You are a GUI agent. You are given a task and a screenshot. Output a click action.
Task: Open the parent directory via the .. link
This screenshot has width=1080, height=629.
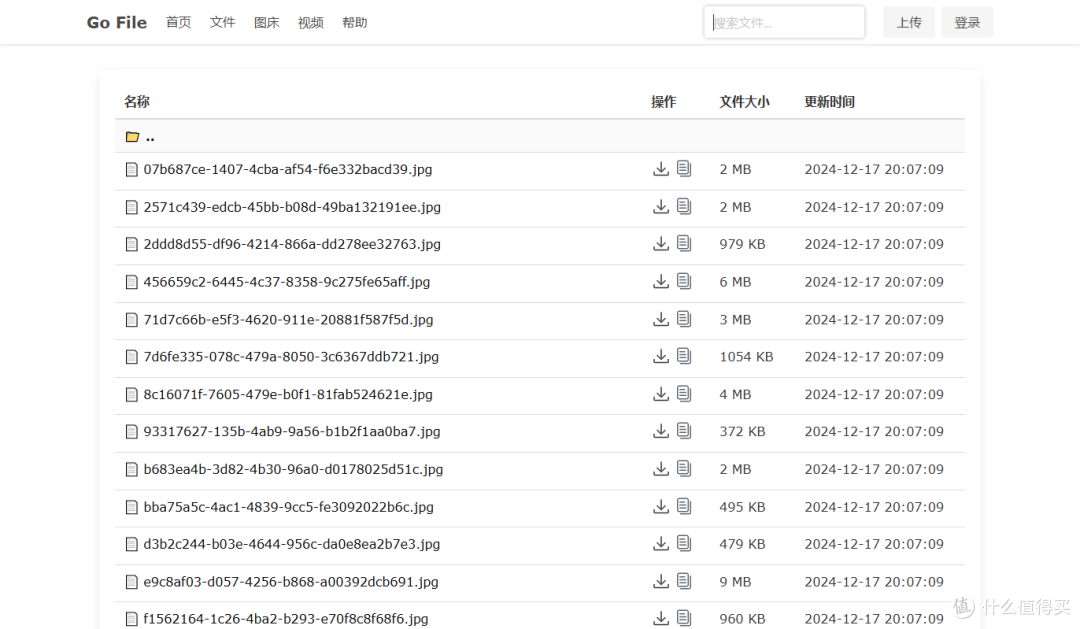(149, 137)
